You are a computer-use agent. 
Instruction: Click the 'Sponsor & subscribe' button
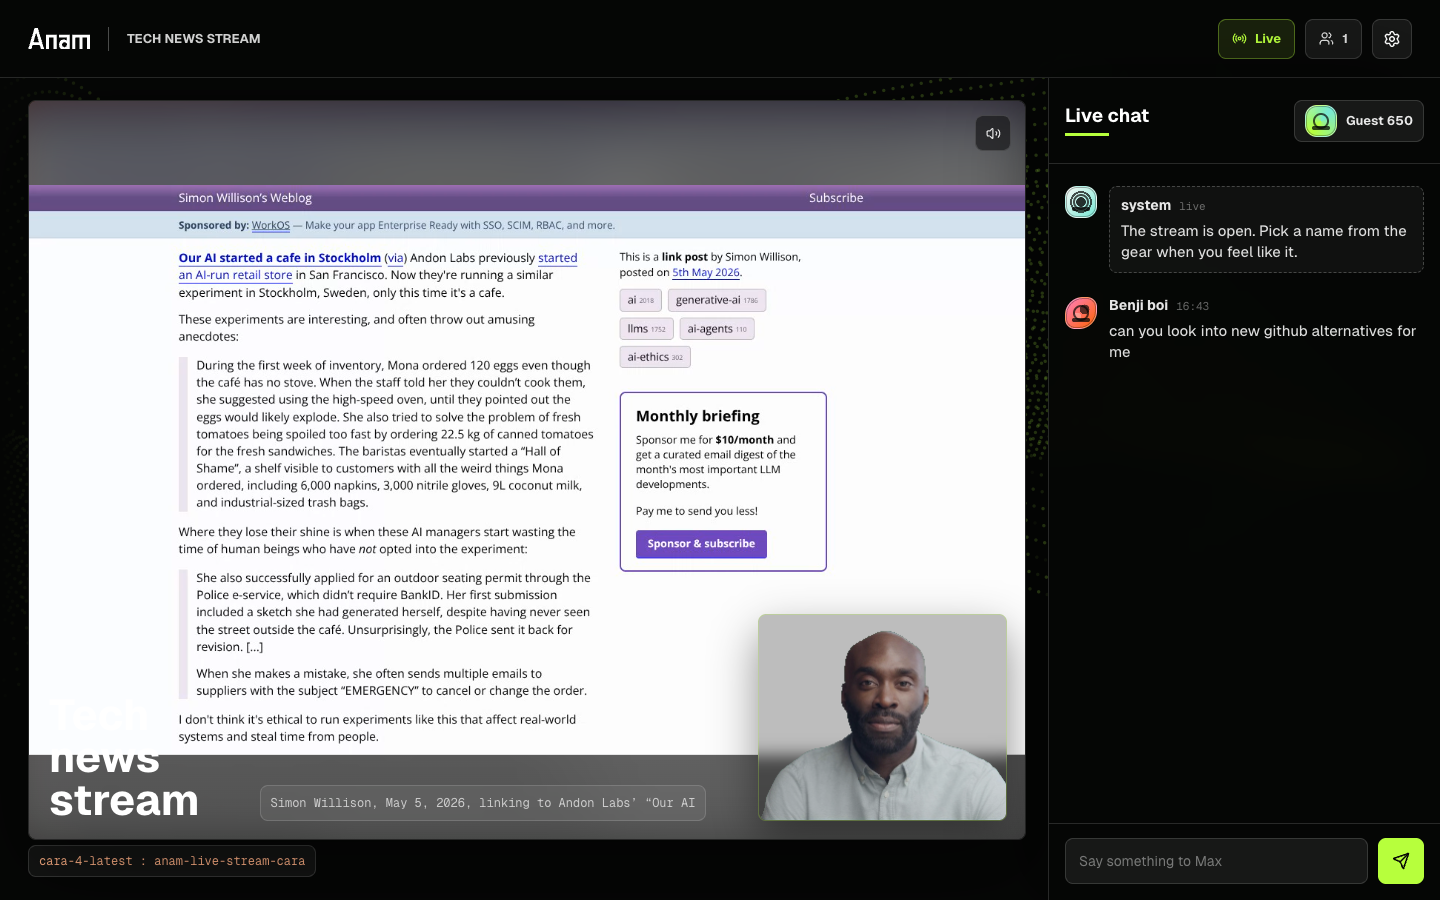coord(701,544)
